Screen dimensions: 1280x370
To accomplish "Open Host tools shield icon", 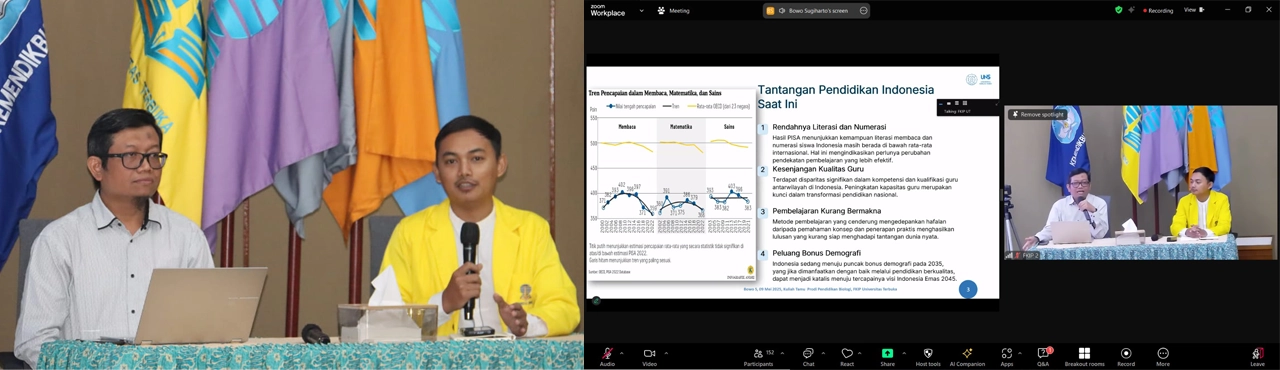I will [928, 353].
